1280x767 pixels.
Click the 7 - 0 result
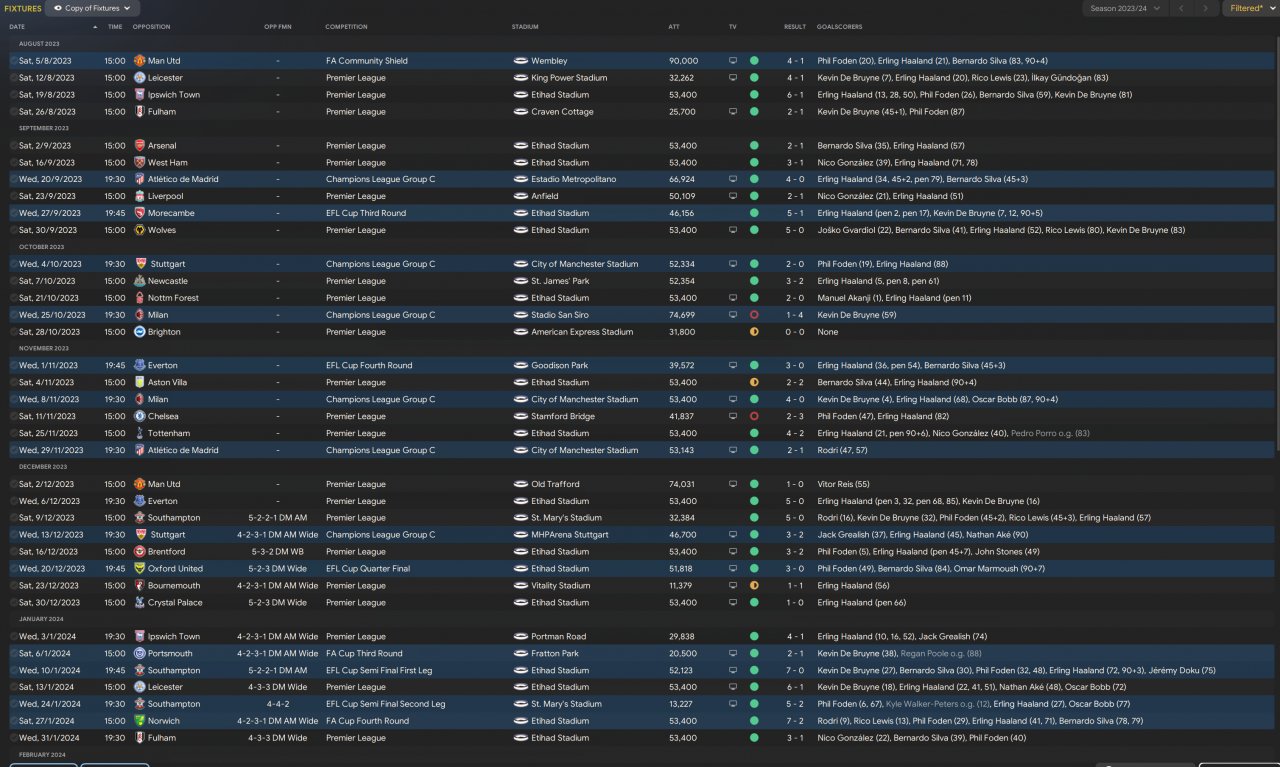tap(795, 670)
